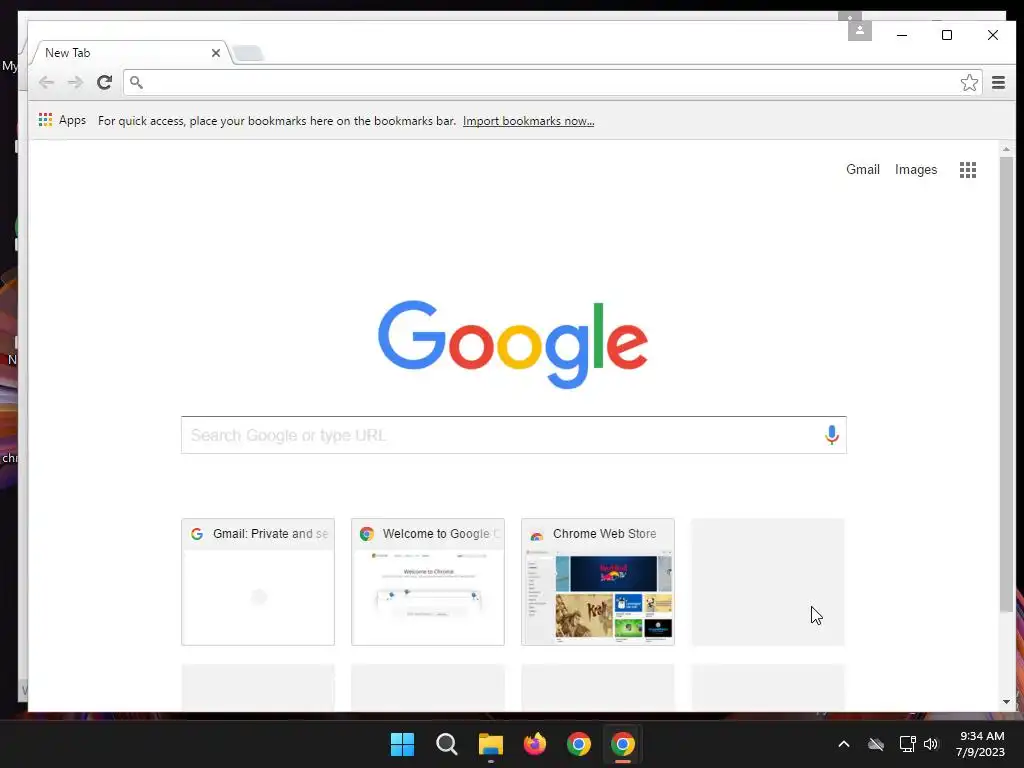
Task: Open taskbar Search magnifier
Action: point(447,744)
